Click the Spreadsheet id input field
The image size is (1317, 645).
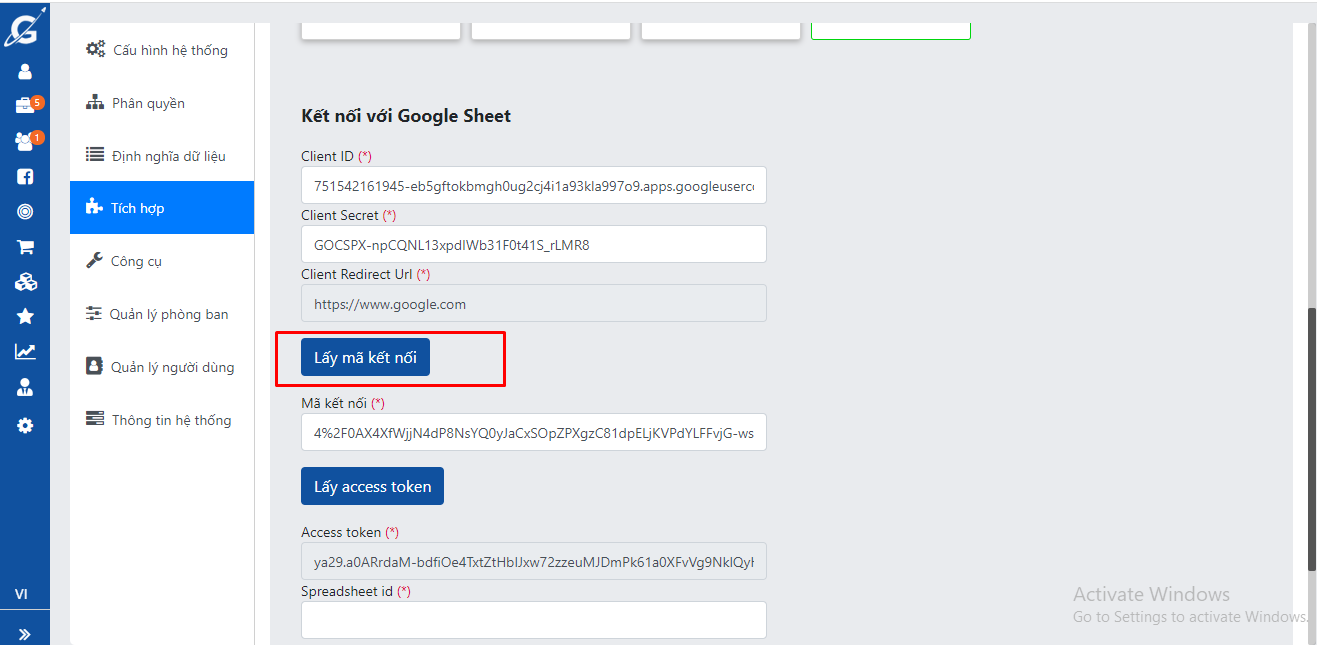pos(533,620)
